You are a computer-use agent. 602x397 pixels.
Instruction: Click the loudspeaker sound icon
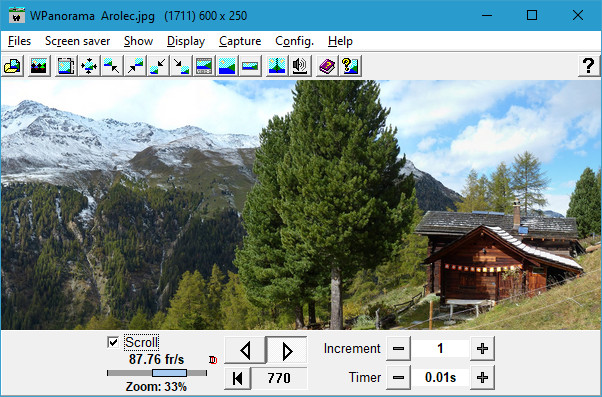pos(300,66)
